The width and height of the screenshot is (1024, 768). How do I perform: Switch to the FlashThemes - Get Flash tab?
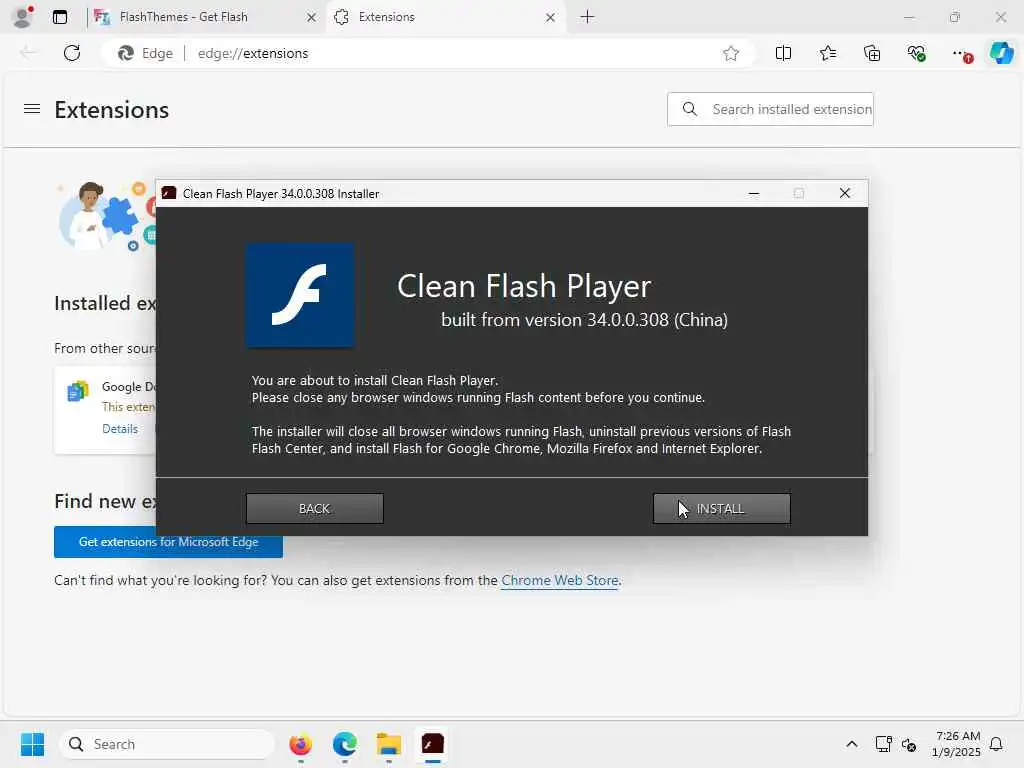coord(204,17)
